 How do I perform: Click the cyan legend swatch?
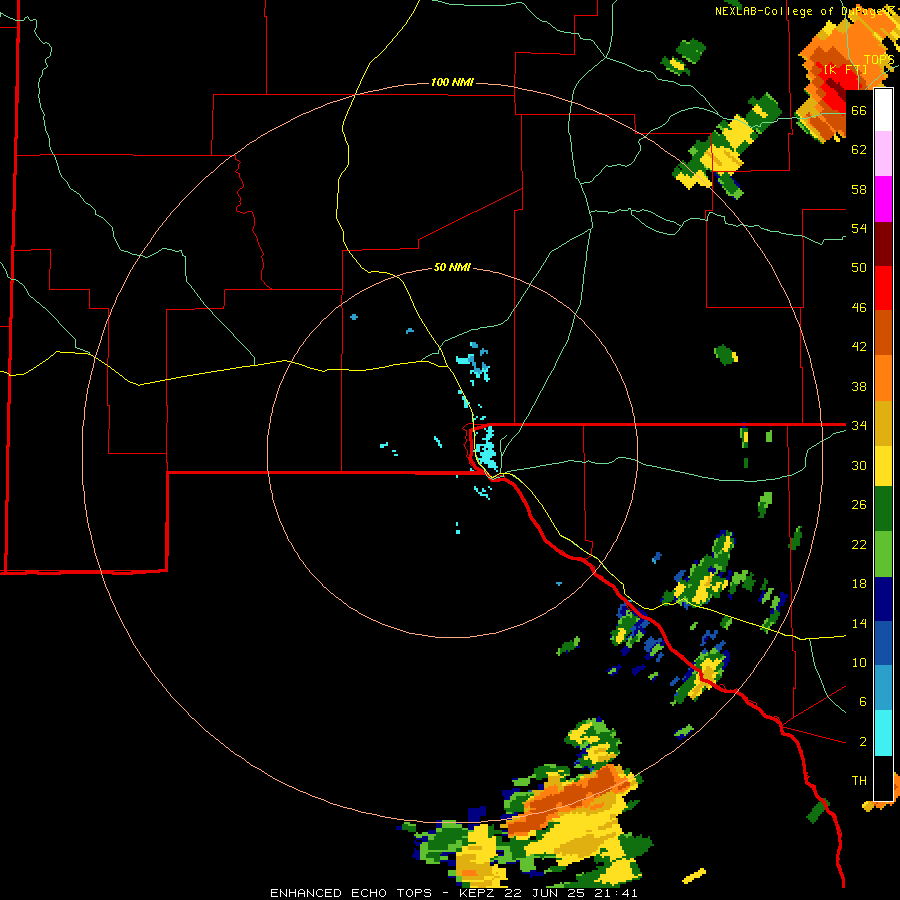coord(883,733)
